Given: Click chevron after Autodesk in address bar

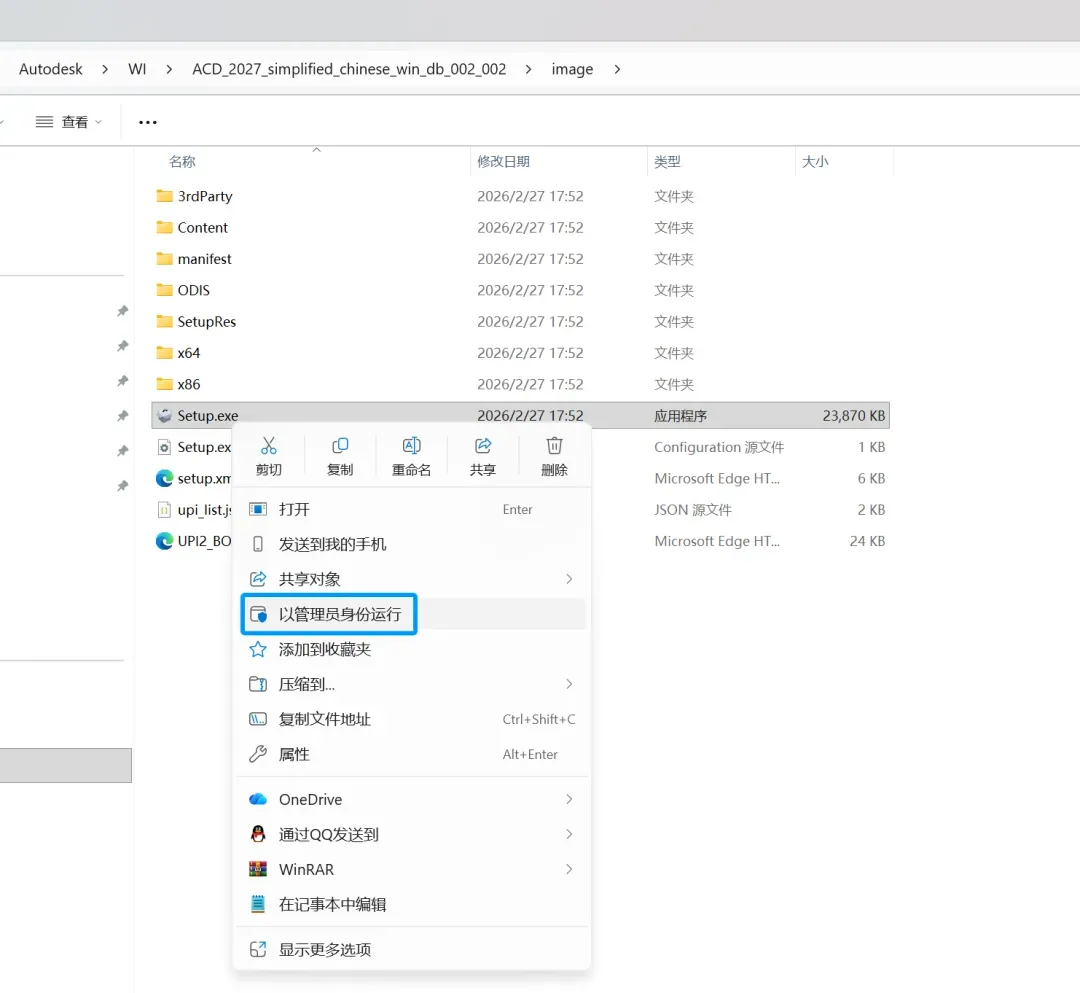Looking at the screenshot, I should click(x=105, y=69).
